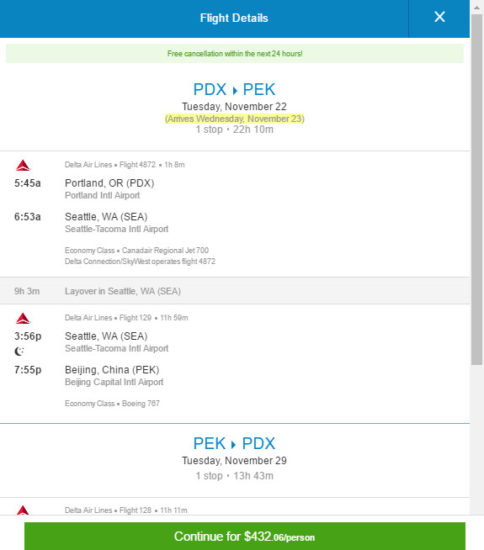Close the Flight Details dialog
The height and width of the screenshot is (550, 484).
tap(439, 17)
